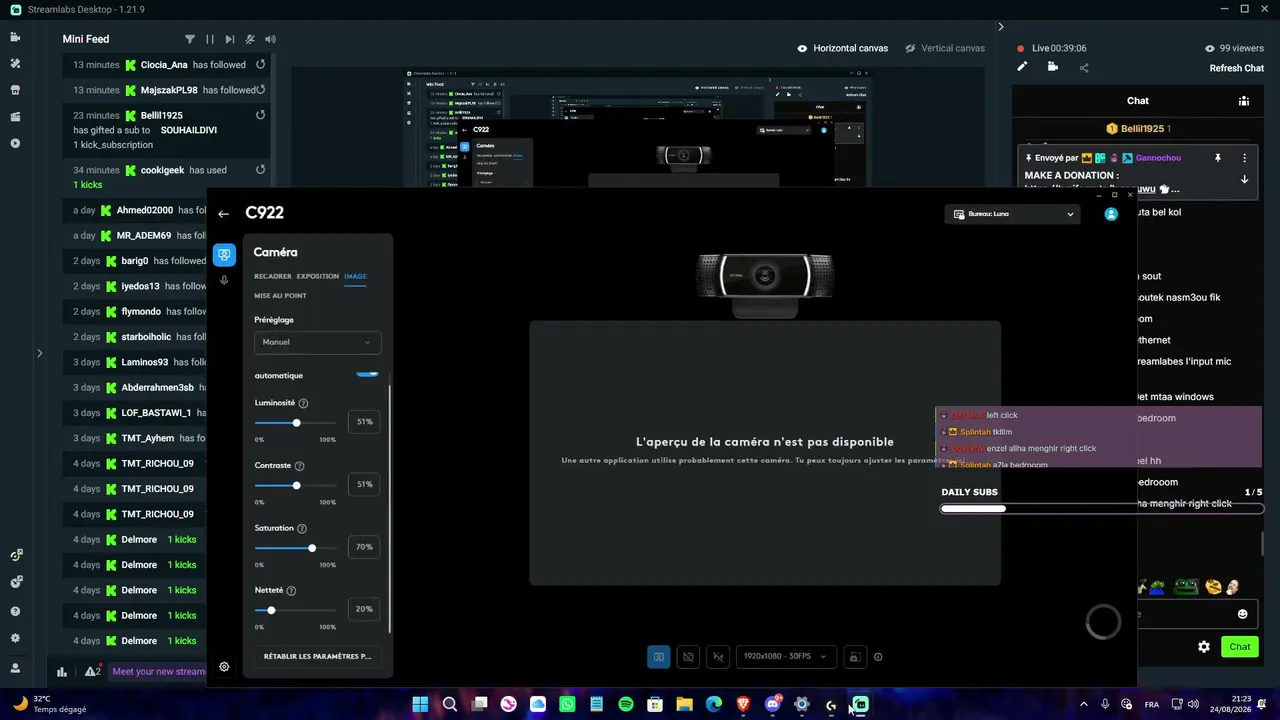Open the RECADRER tab
1280x720 pixels.
pos(273,276)
